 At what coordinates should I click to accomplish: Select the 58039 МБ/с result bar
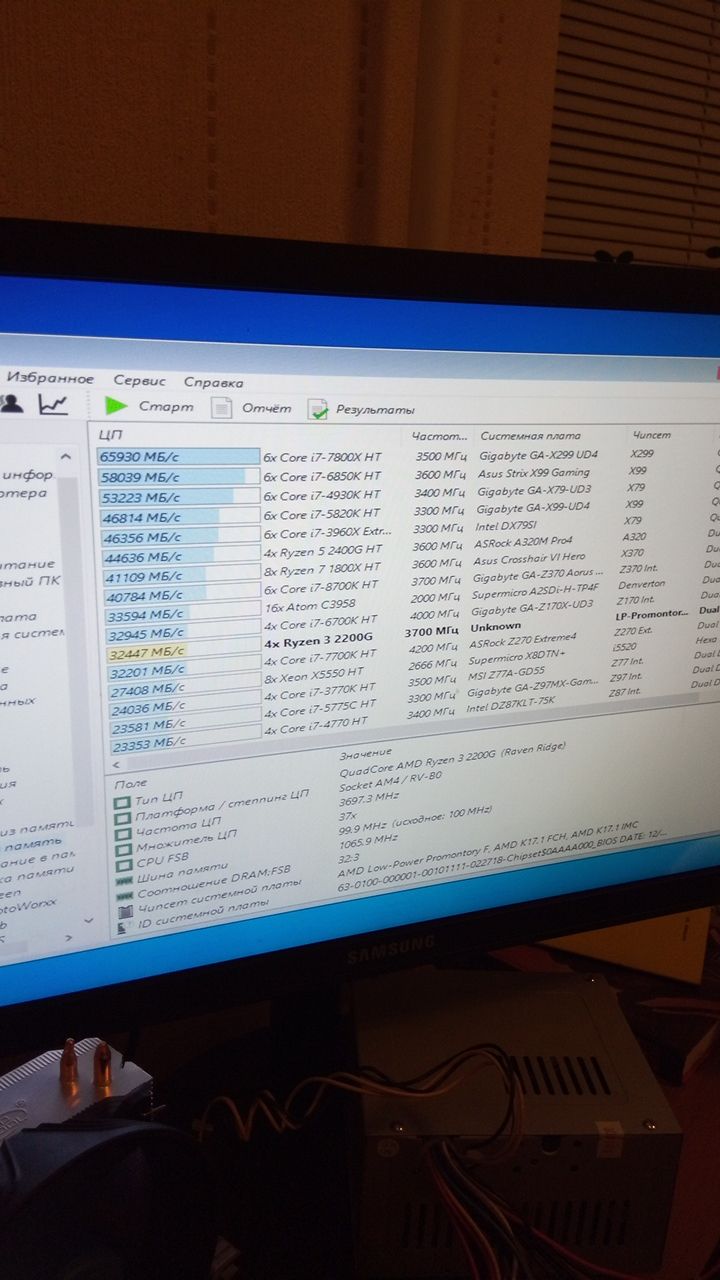pyautogui.click(x=179, y=477)
